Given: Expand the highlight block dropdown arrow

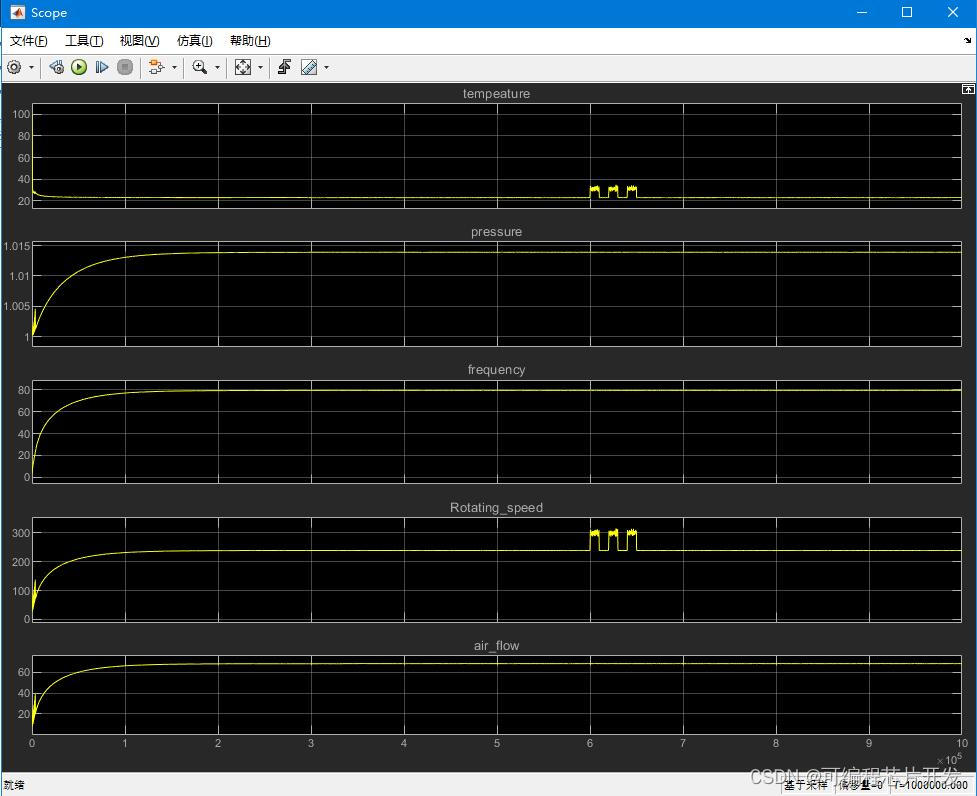Looking at the screenshot, I should click(x=174, y=67).
